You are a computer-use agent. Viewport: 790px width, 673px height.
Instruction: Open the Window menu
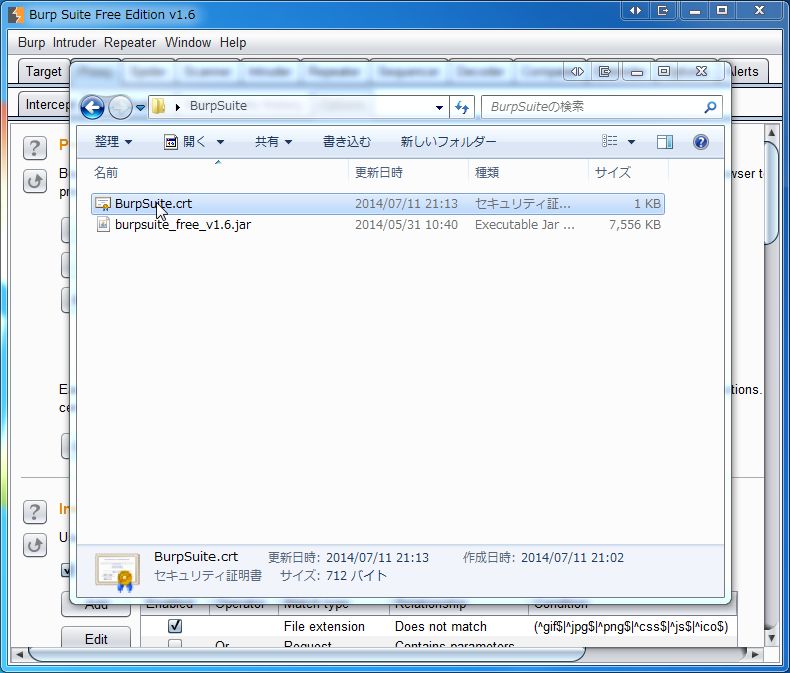(188, 42)
